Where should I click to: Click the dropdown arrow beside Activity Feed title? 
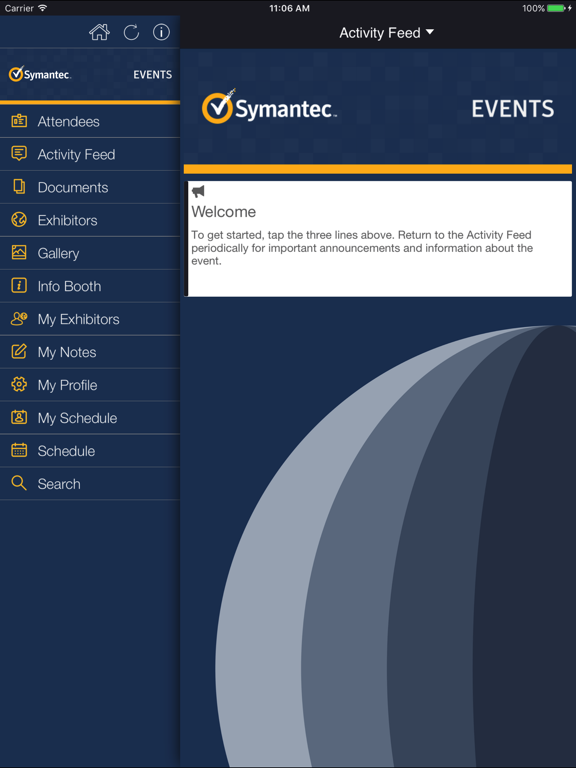click(x=430, y=32)
